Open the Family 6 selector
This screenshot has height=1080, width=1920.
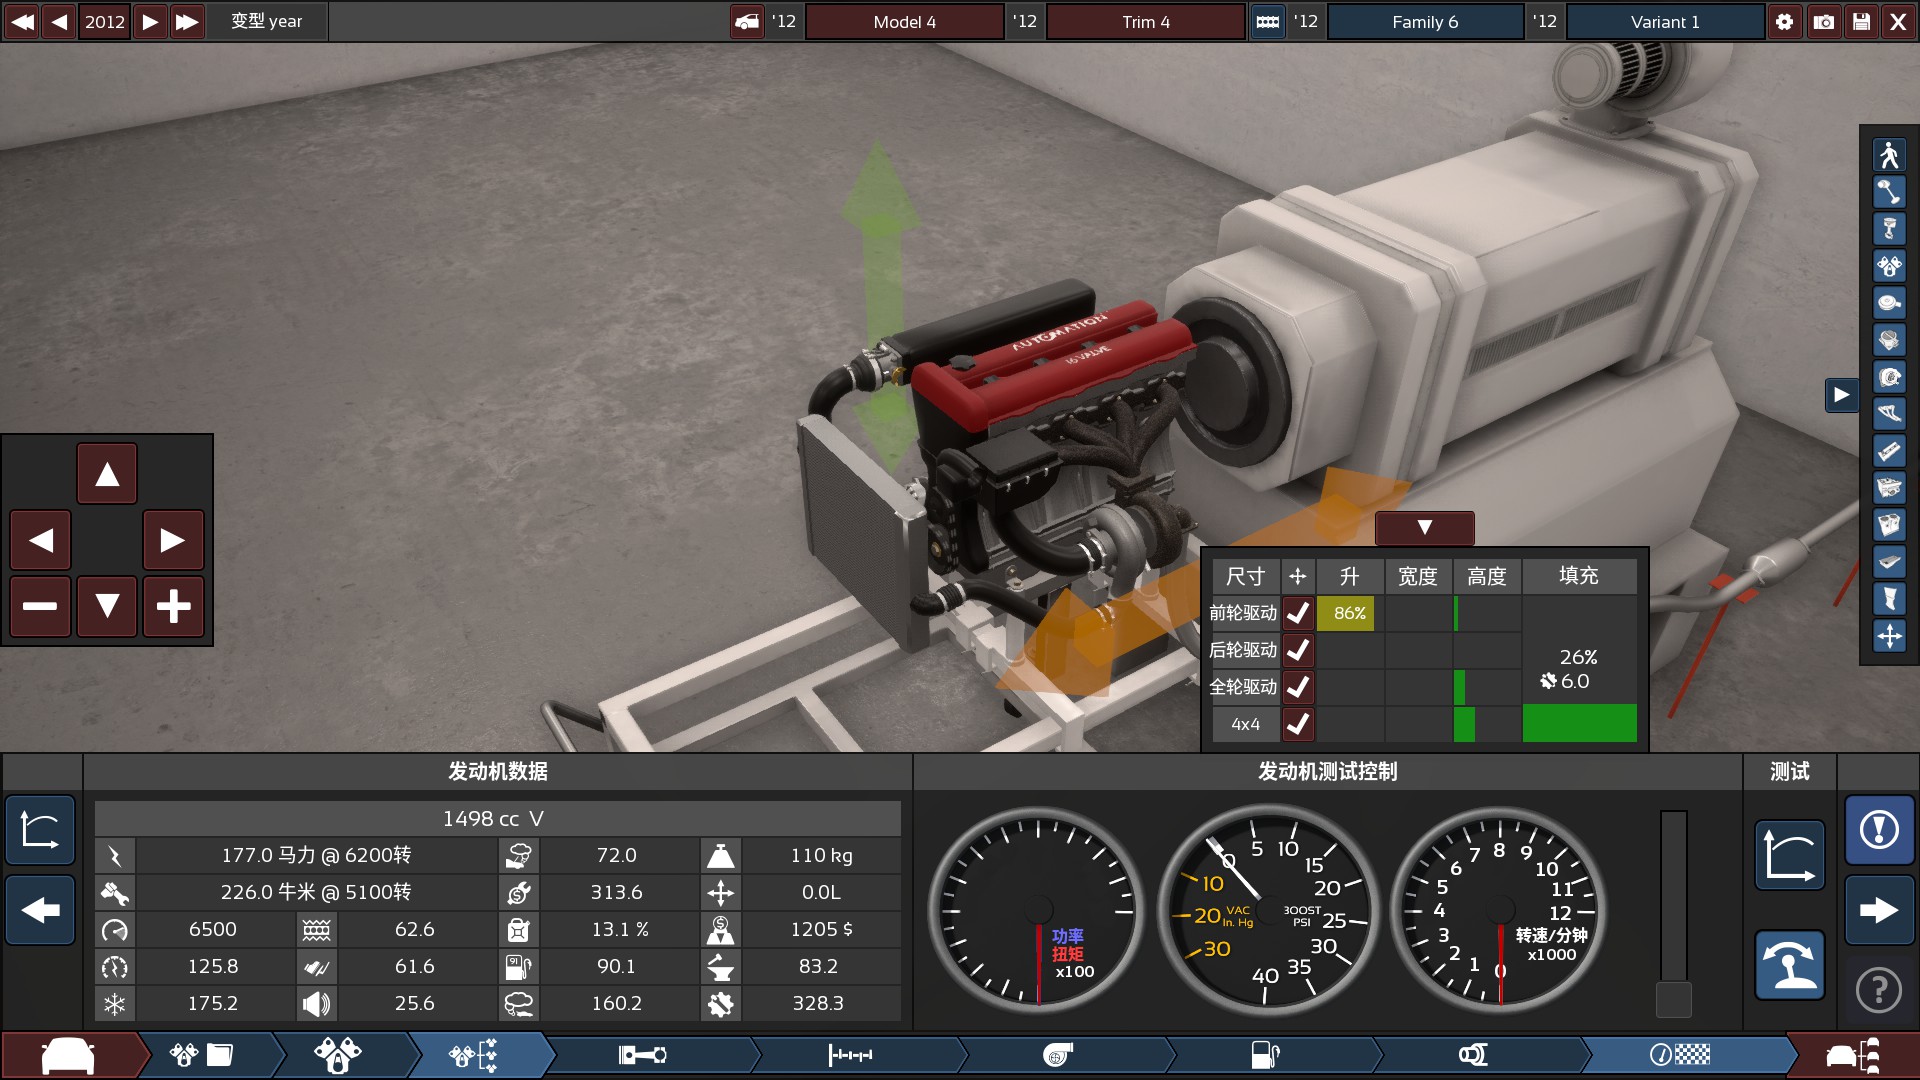click(x=1424, y=21)
